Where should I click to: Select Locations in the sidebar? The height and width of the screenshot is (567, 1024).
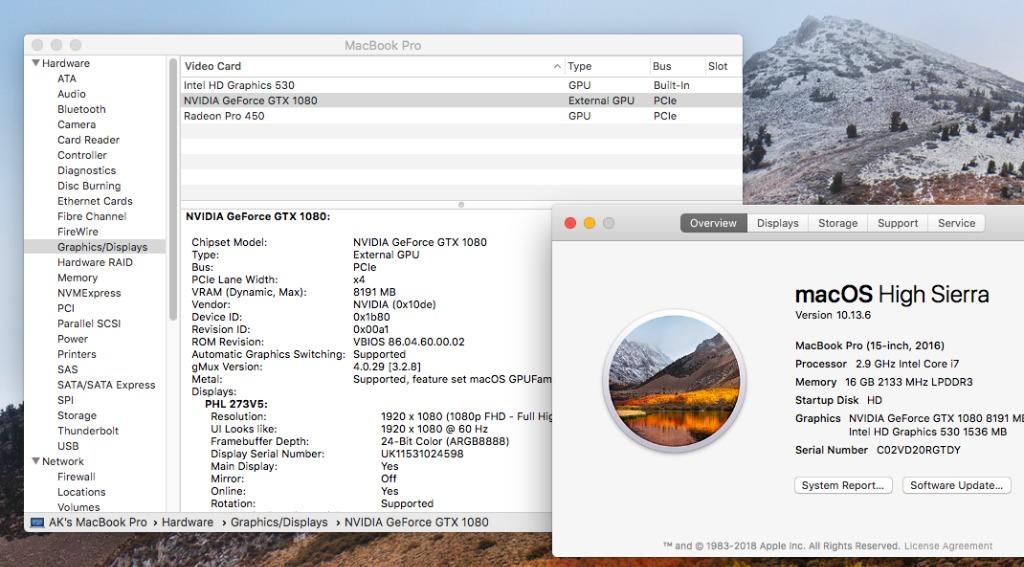[x=81, y=492]
